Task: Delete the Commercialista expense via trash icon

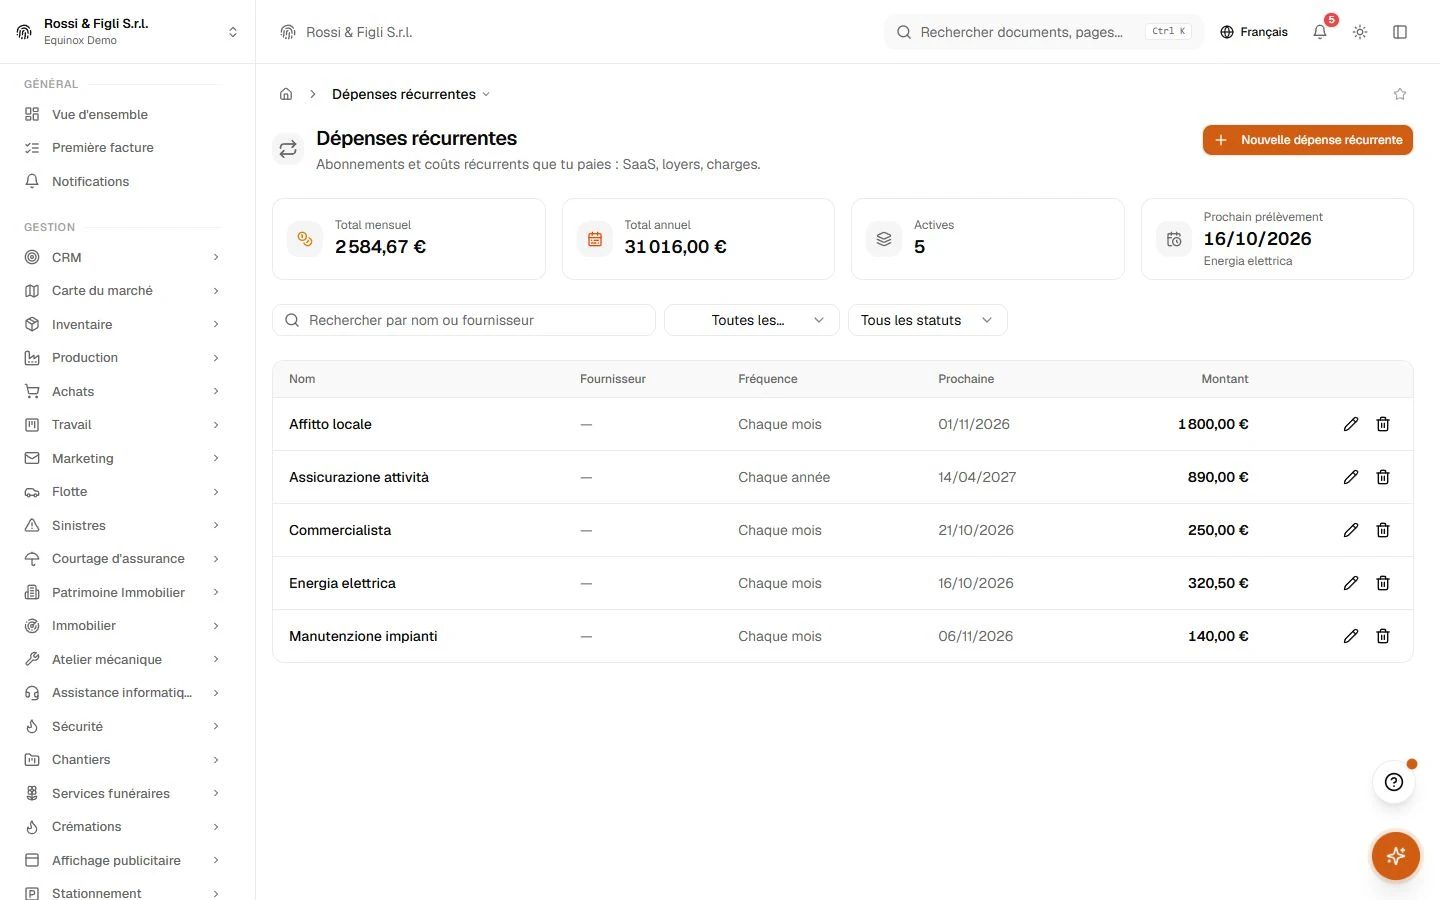Action: (x=1383, y=530)
